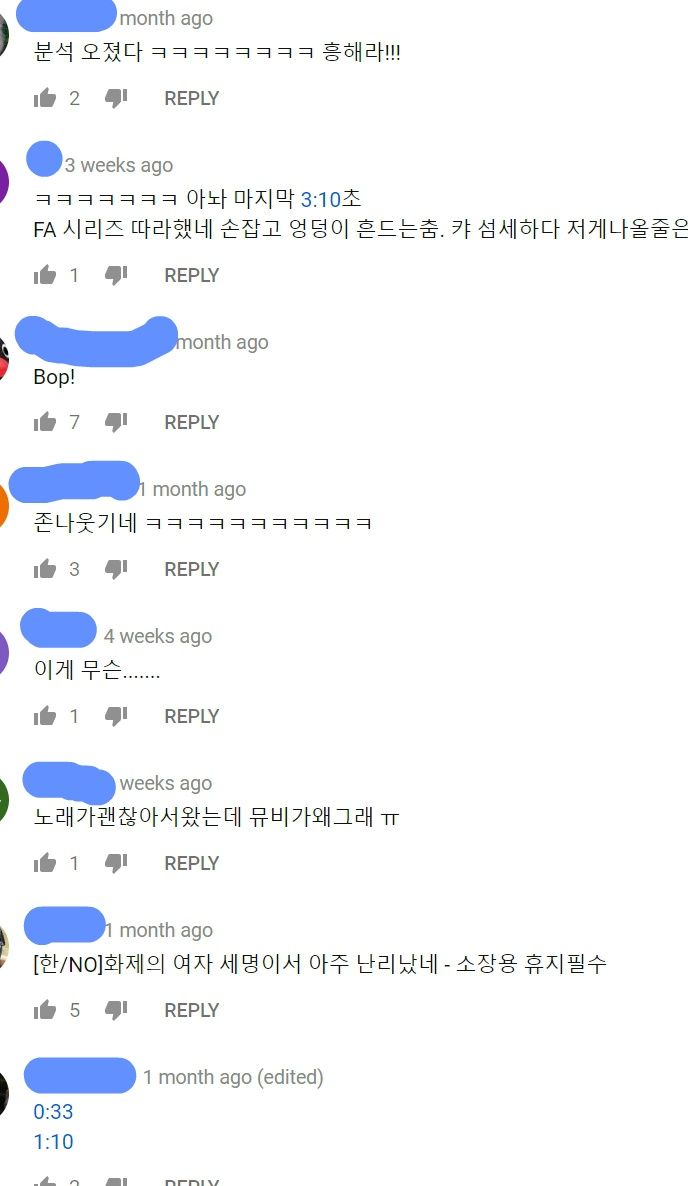Thumbs down the 이게 무슨 comment

116,716
